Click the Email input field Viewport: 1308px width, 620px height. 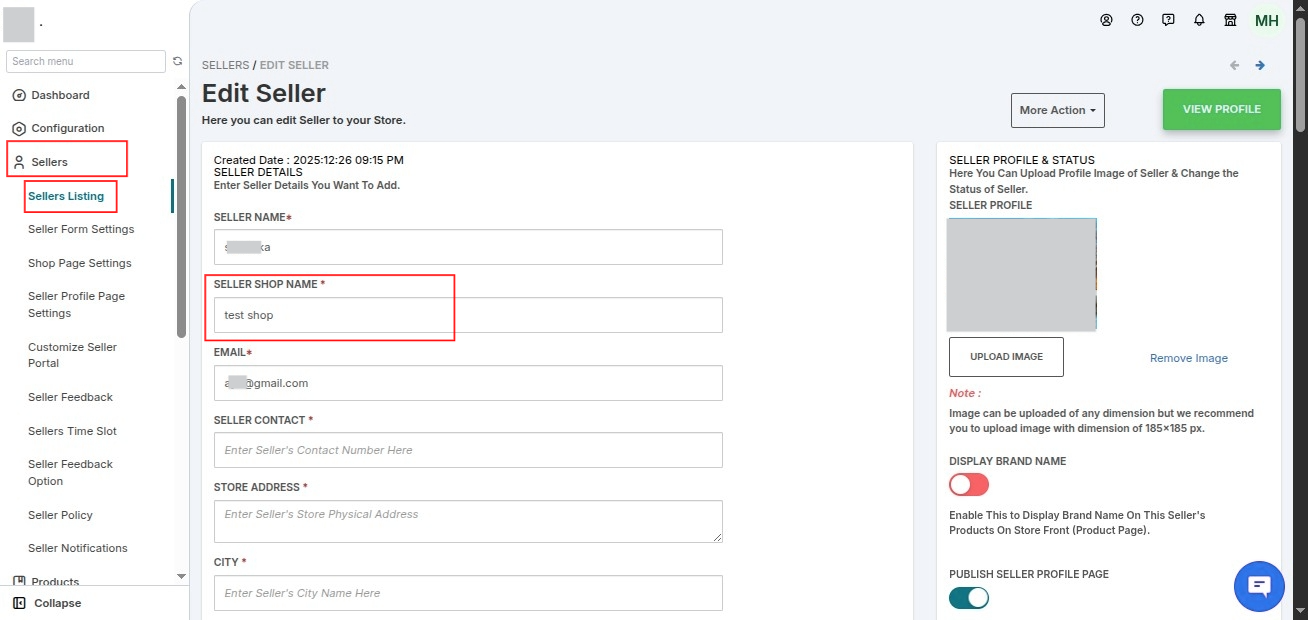coord(468,383)
